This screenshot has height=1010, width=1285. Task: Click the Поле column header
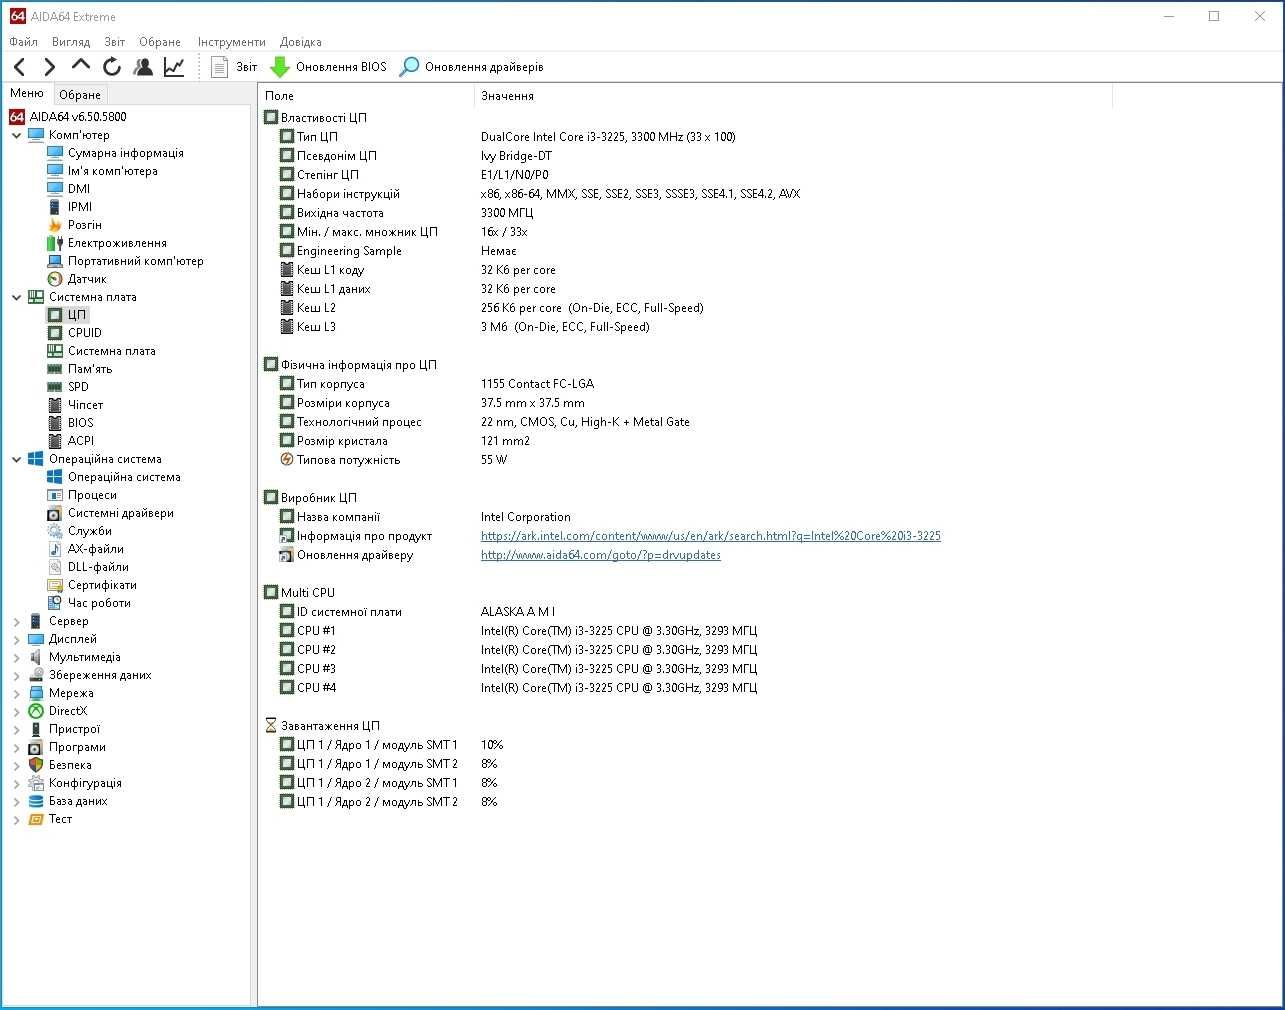click(x=366, y=96)
